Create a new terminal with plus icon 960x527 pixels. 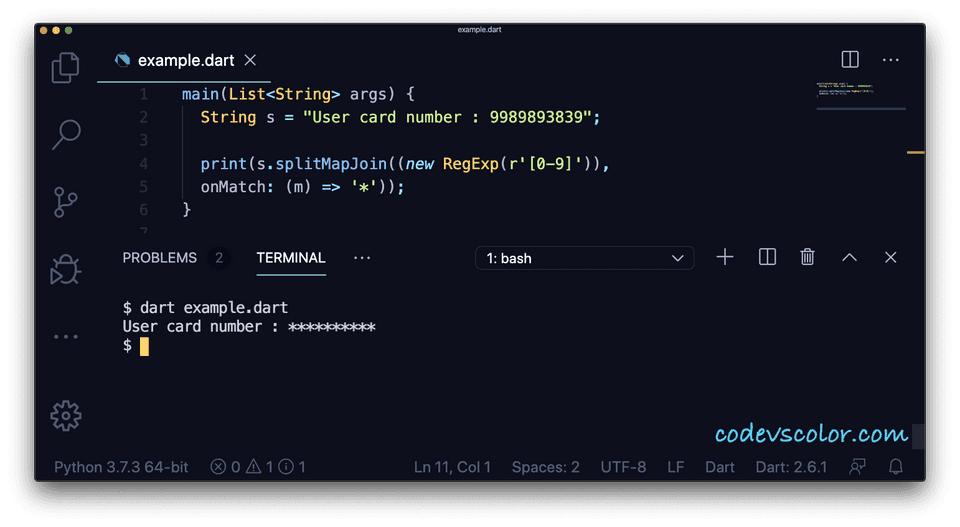tap(725, 258)
